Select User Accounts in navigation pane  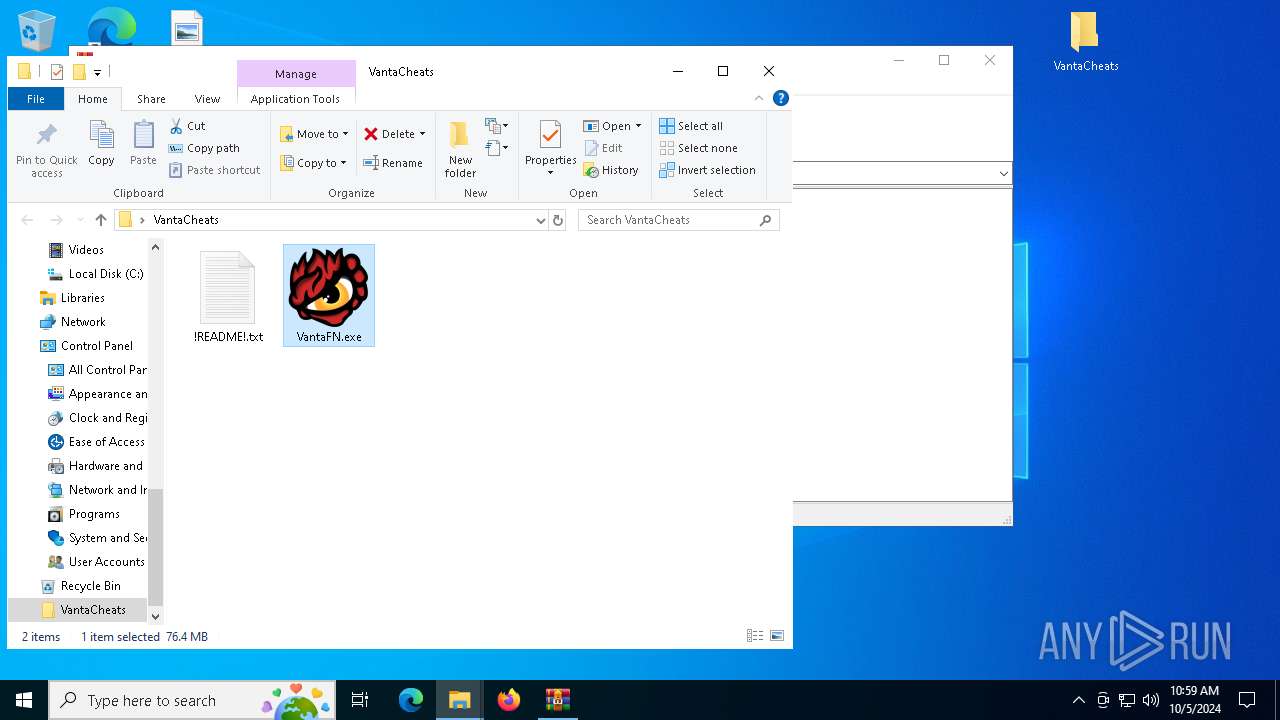click(x=106, y=562)
